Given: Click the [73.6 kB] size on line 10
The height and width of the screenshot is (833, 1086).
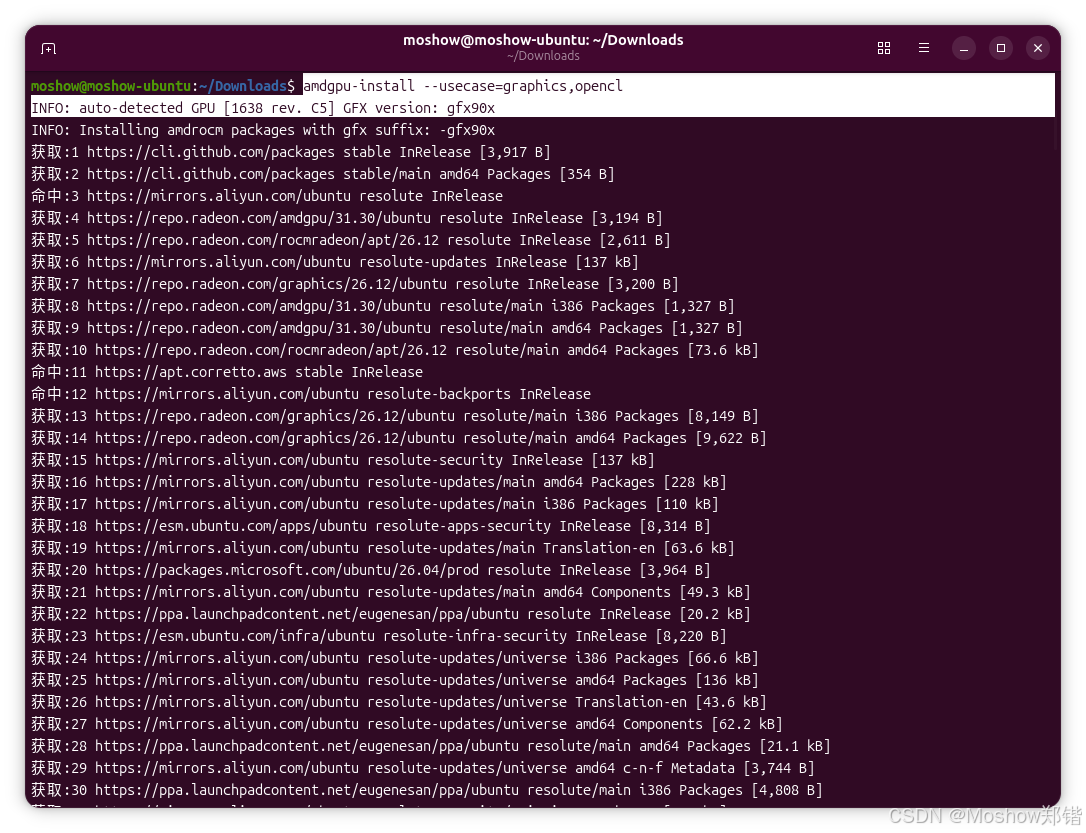Looking at the screenshot, I should coord(722,350).
